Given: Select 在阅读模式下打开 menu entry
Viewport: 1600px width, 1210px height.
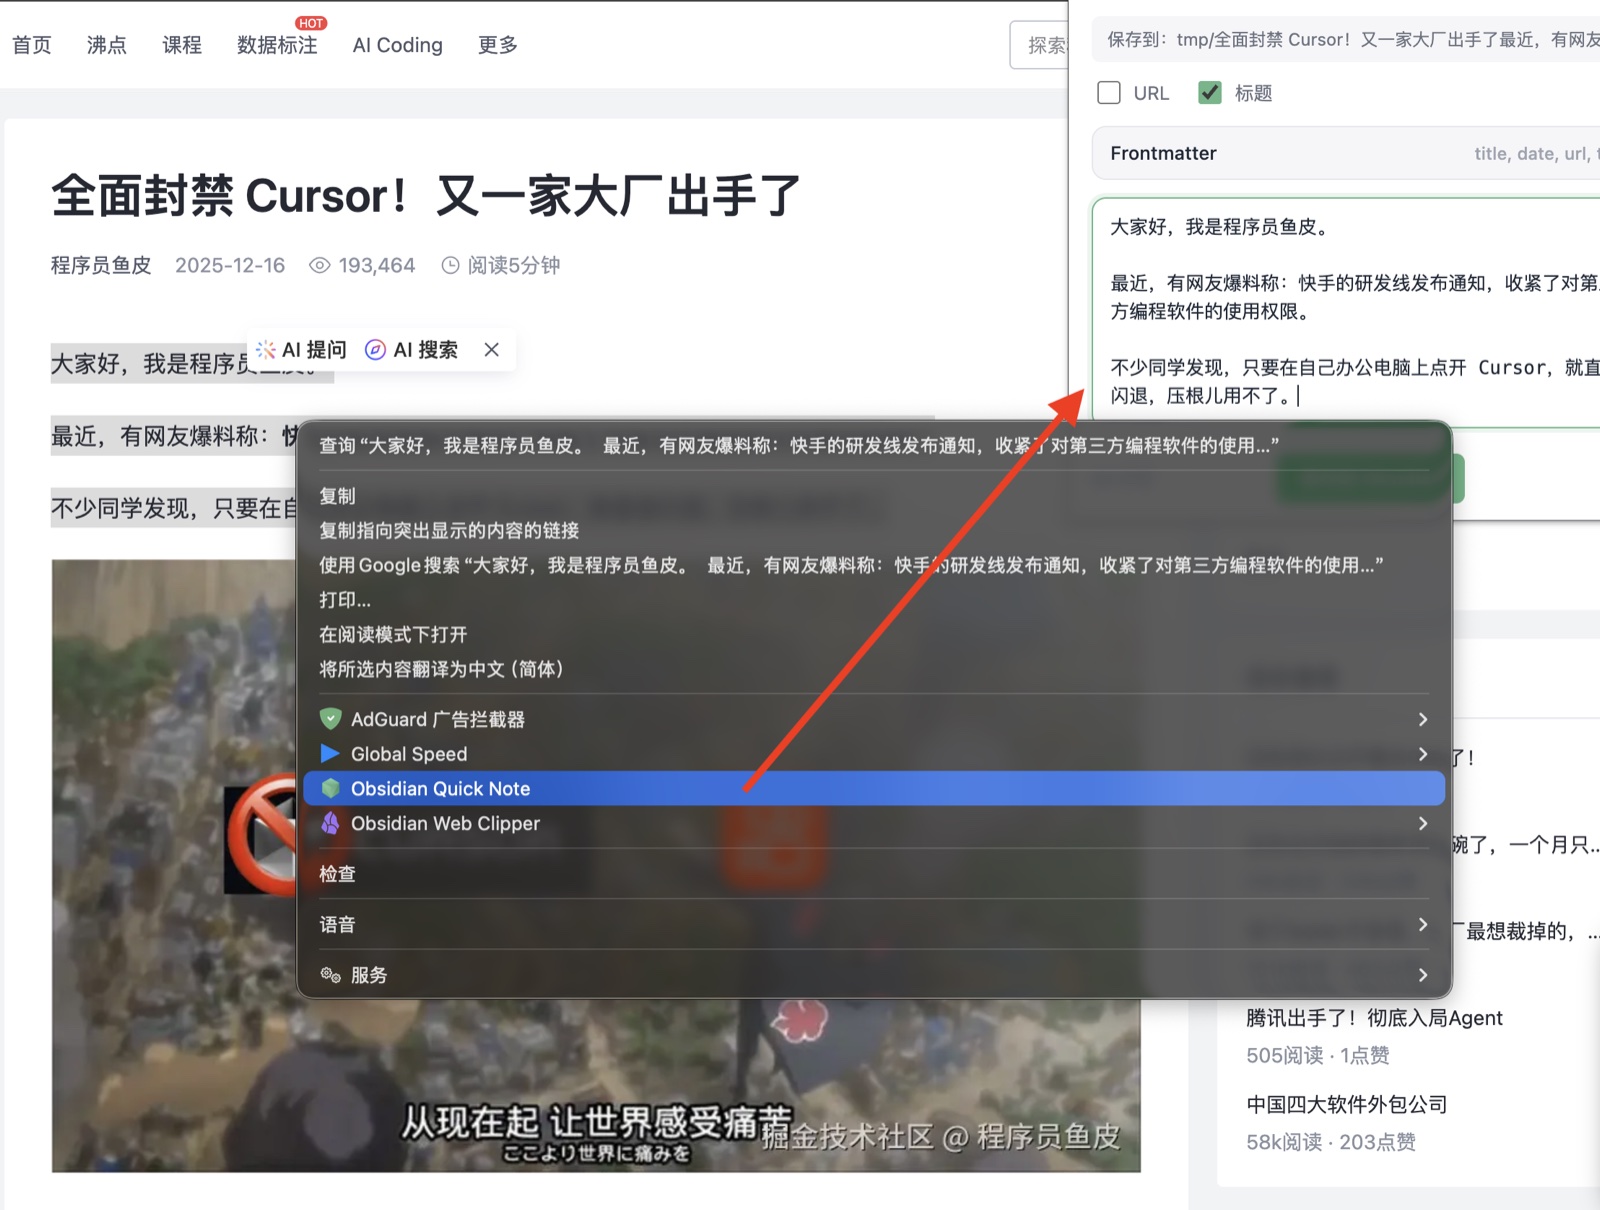Looking at the screenshot, I should 874,634.
